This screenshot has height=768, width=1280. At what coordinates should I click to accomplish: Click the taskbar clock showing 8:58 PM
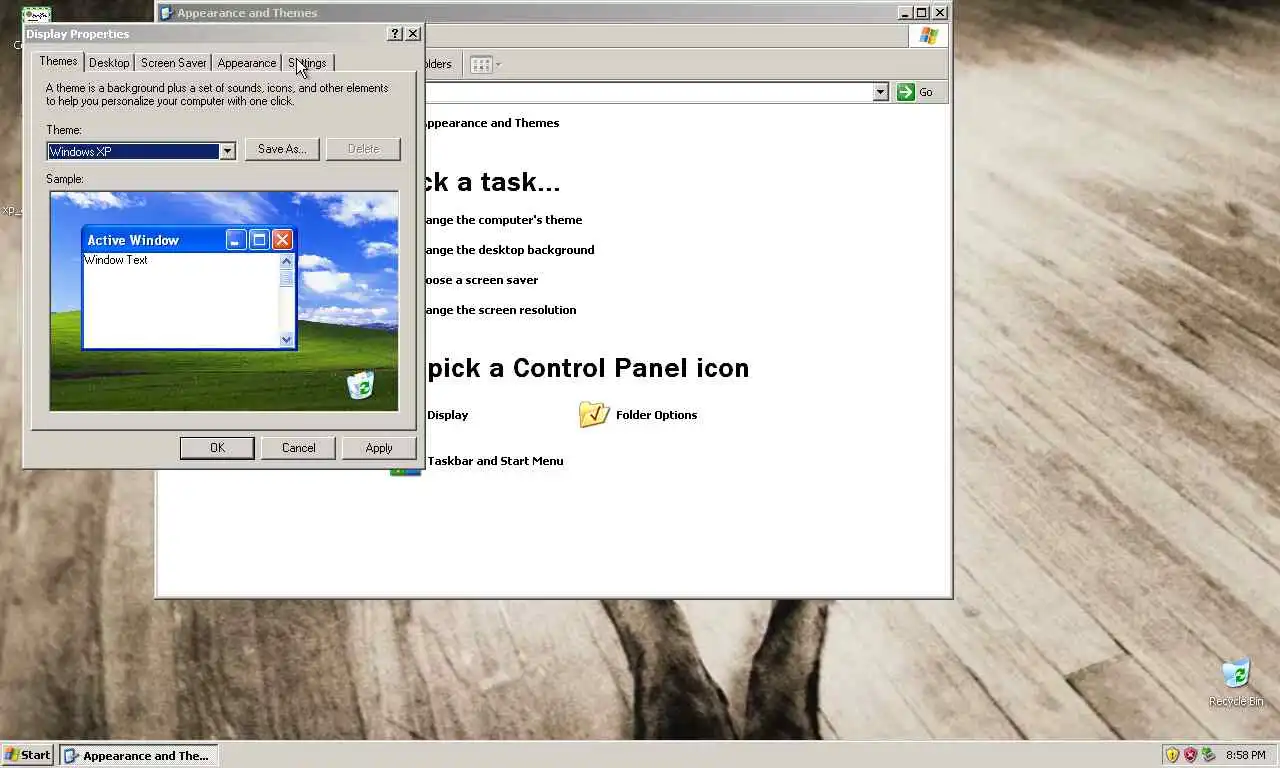1245,755
